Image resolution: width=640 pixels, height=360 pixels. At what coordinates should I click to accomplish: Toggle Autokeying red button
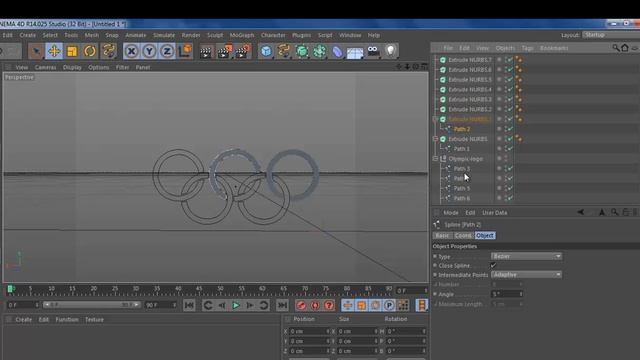coord(315,305)
